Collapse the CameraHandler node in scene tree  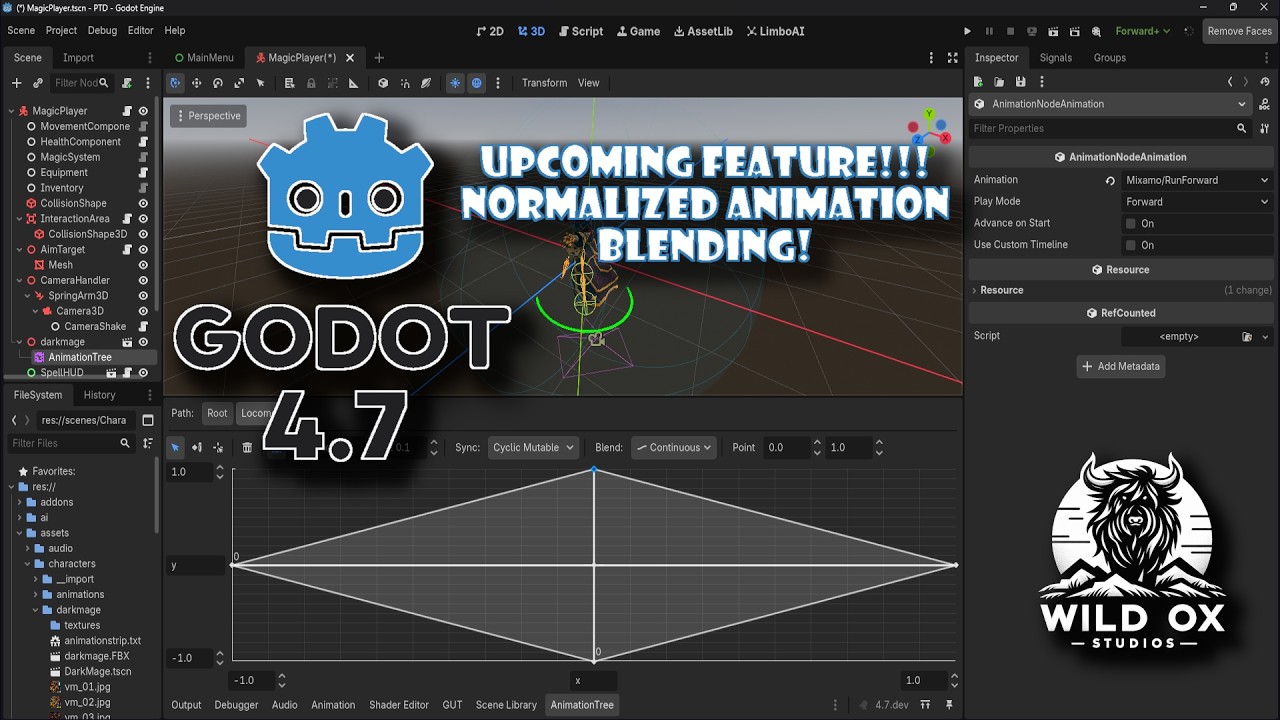20,281
